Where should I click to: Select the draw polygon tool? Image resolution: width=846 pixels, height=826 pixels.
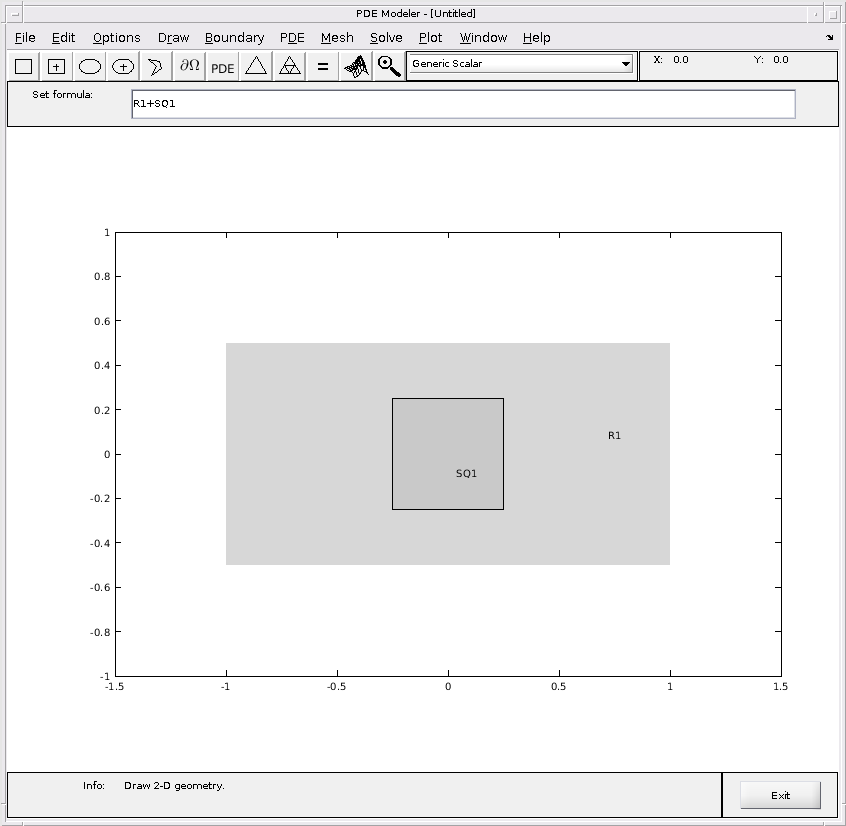pyautogui.click(x=156, y=66)
